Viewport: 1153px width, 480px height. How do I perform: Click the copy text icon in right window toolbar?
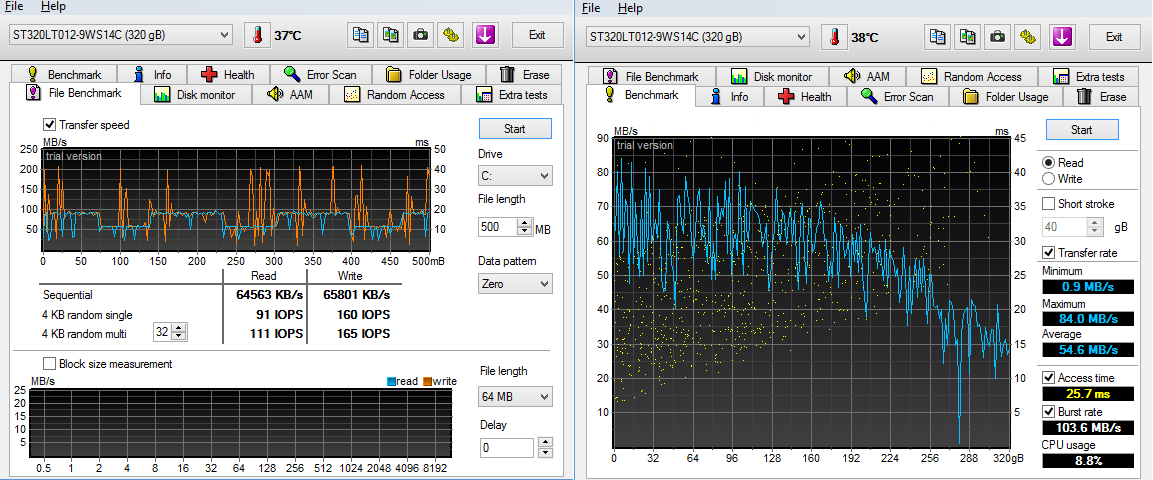coord(938,36)
